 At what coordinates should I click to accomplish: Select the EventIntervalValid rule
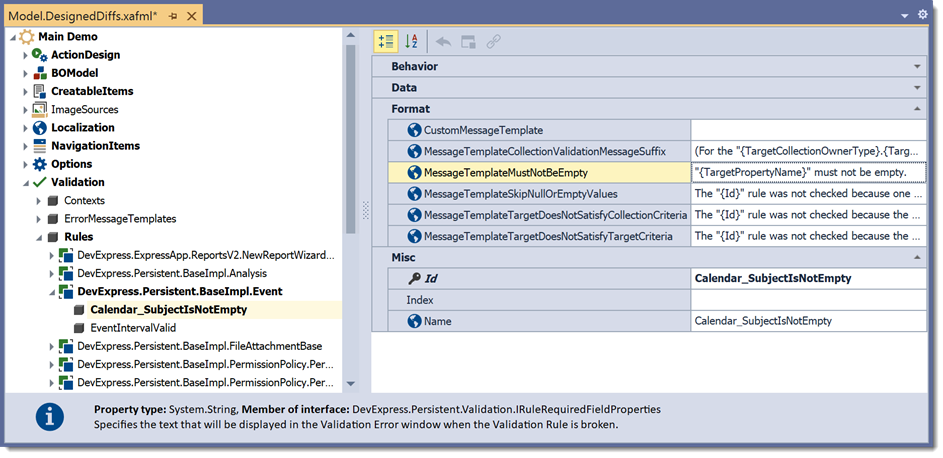[133, 328]
